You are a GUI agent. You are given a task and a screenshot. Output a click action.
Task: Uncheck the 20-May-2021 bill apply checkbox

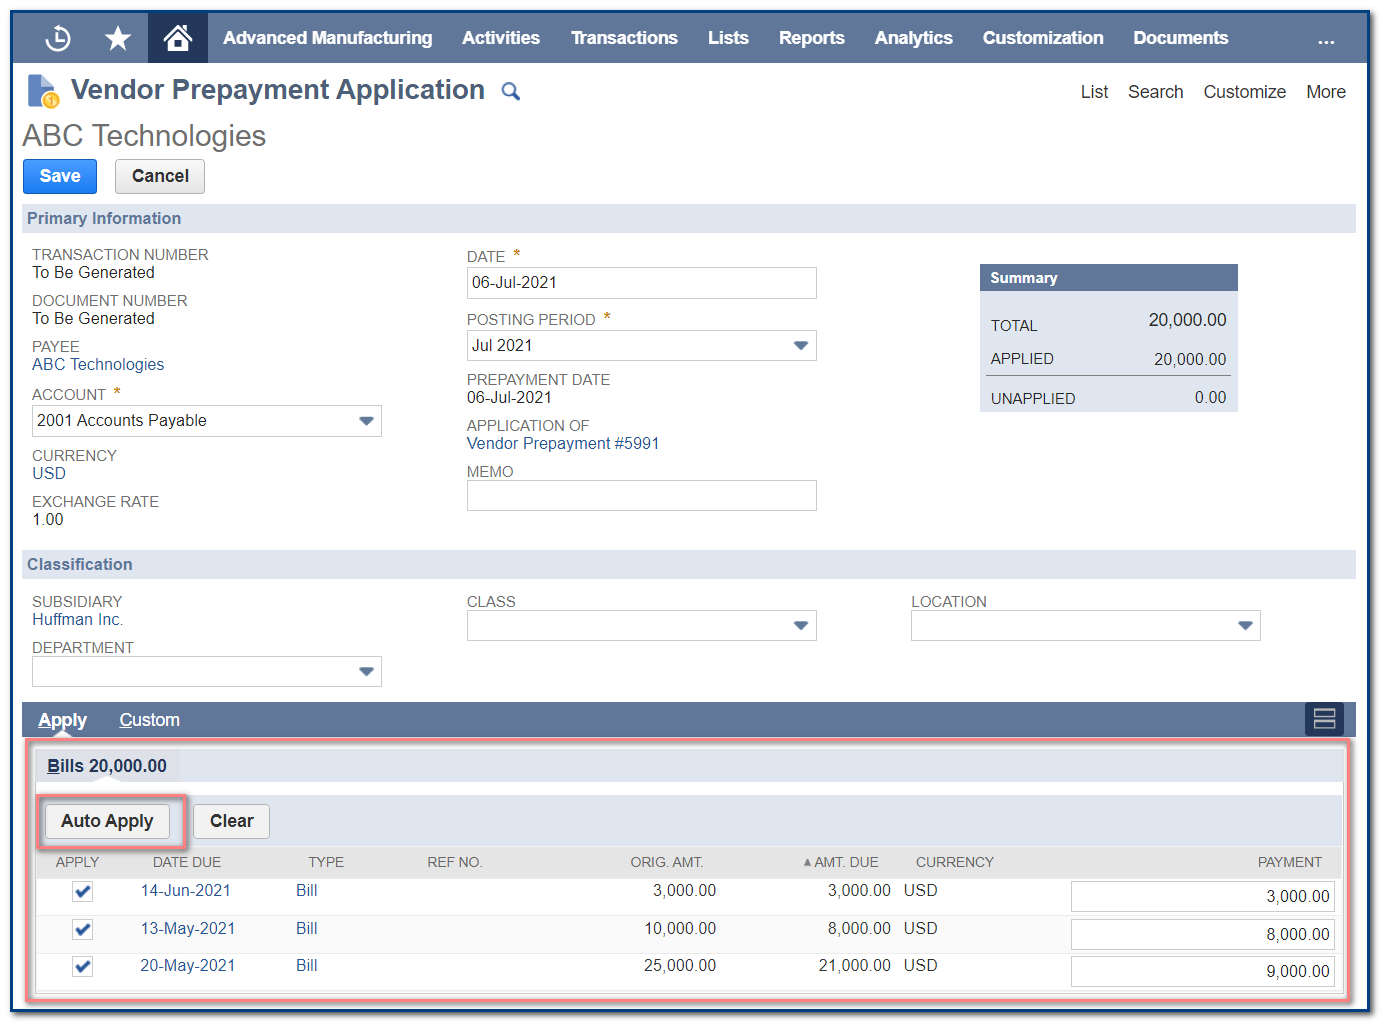click(83, 967)
